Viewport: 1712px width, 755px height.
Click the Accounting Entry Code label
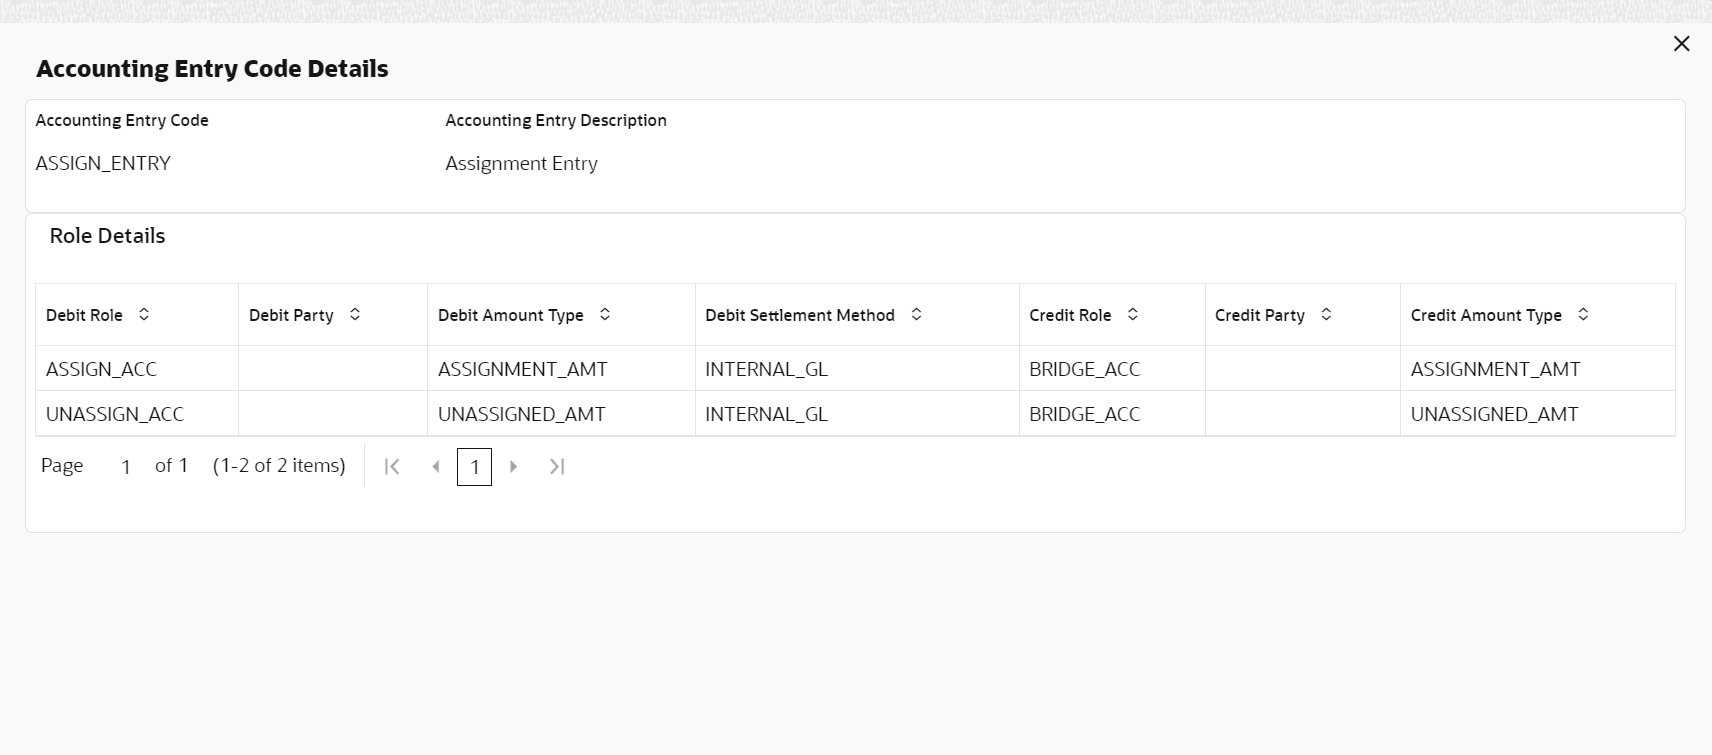122,120
